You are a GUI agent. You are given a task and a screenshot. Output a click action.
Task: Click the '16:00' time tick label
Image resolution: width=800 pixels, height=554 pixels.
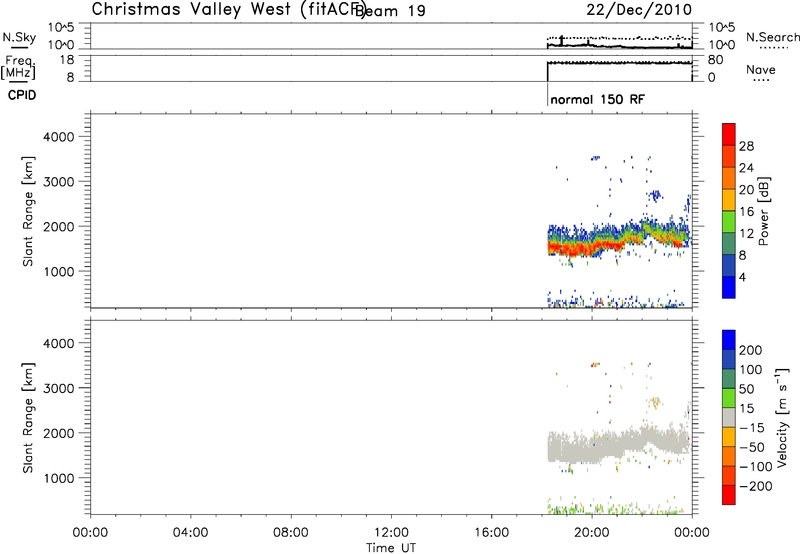(x=491, y=533)
